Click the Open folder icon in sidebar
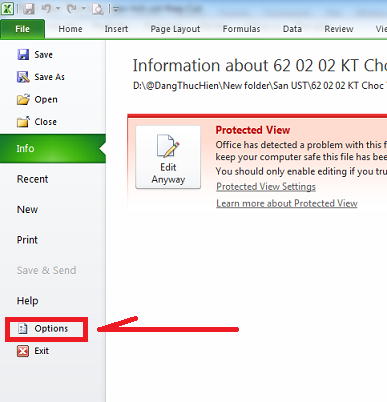The height and width of the screenshot is (402, 387). click(x=23, y=99)
